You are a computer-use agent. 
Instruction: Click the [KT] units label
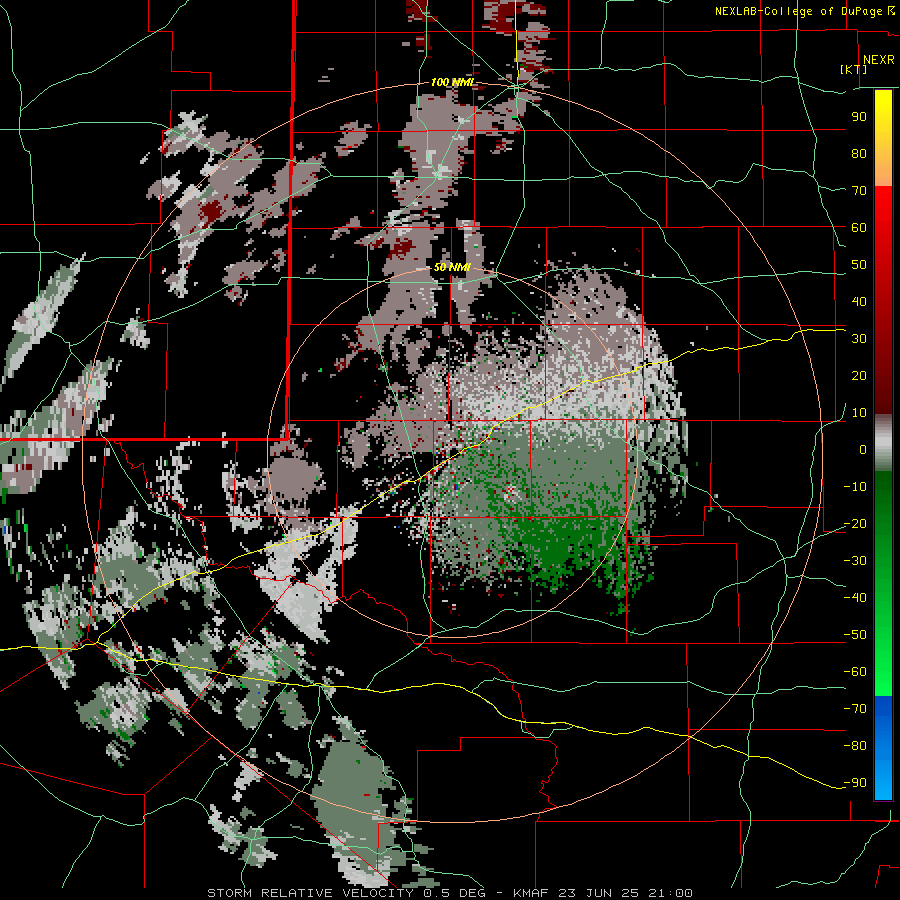(x=854, y=69)
